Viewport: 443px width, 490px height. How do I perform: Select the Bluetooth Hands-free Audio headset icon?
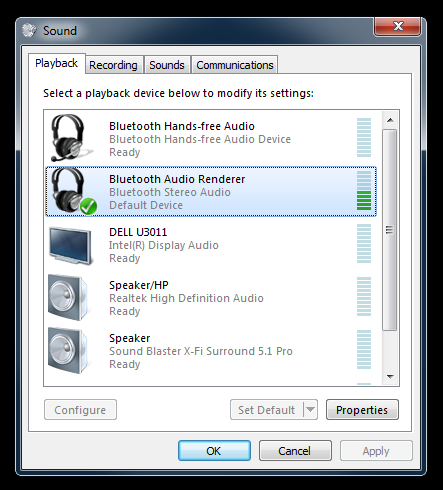(x=71, y=138)
